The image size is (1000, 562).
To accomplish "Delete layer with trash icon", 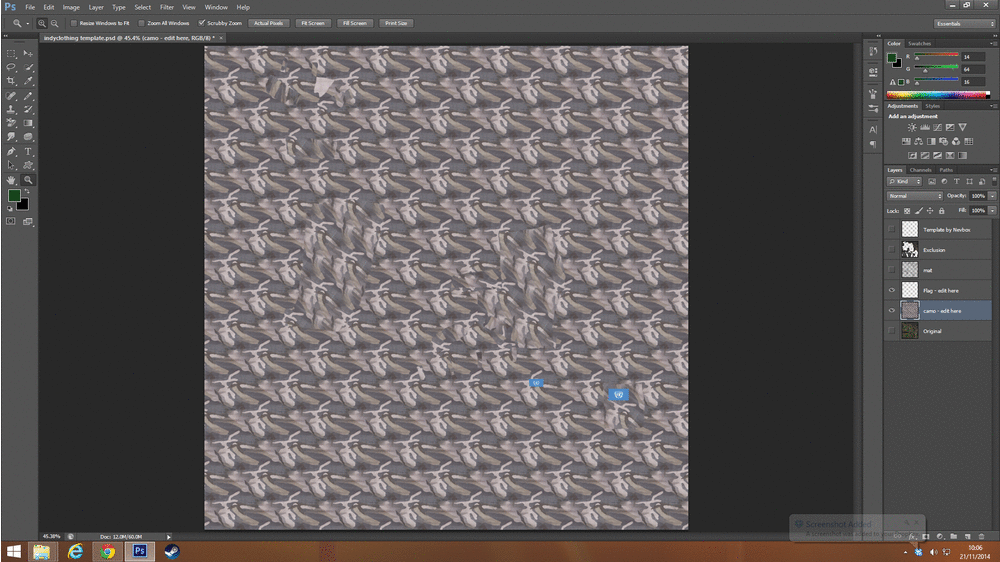I will pos(981,536).
